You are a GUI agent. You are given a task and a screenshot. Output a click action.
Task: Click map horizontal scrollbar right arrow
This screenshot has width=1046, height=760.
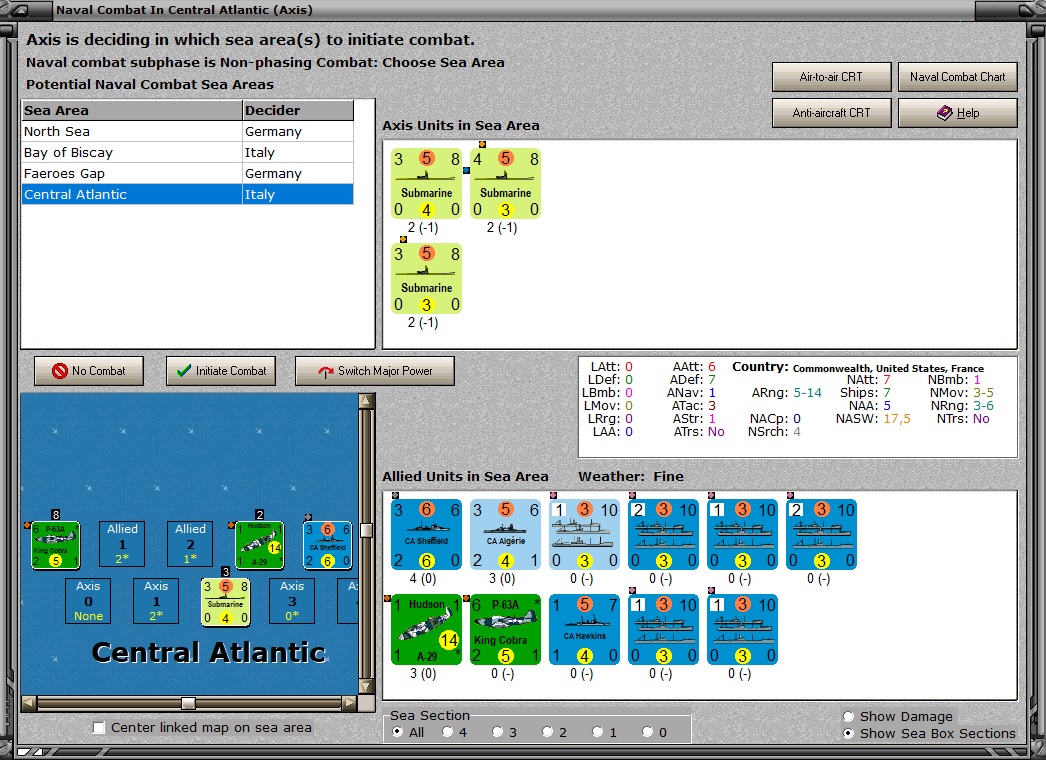click(348, 703)
